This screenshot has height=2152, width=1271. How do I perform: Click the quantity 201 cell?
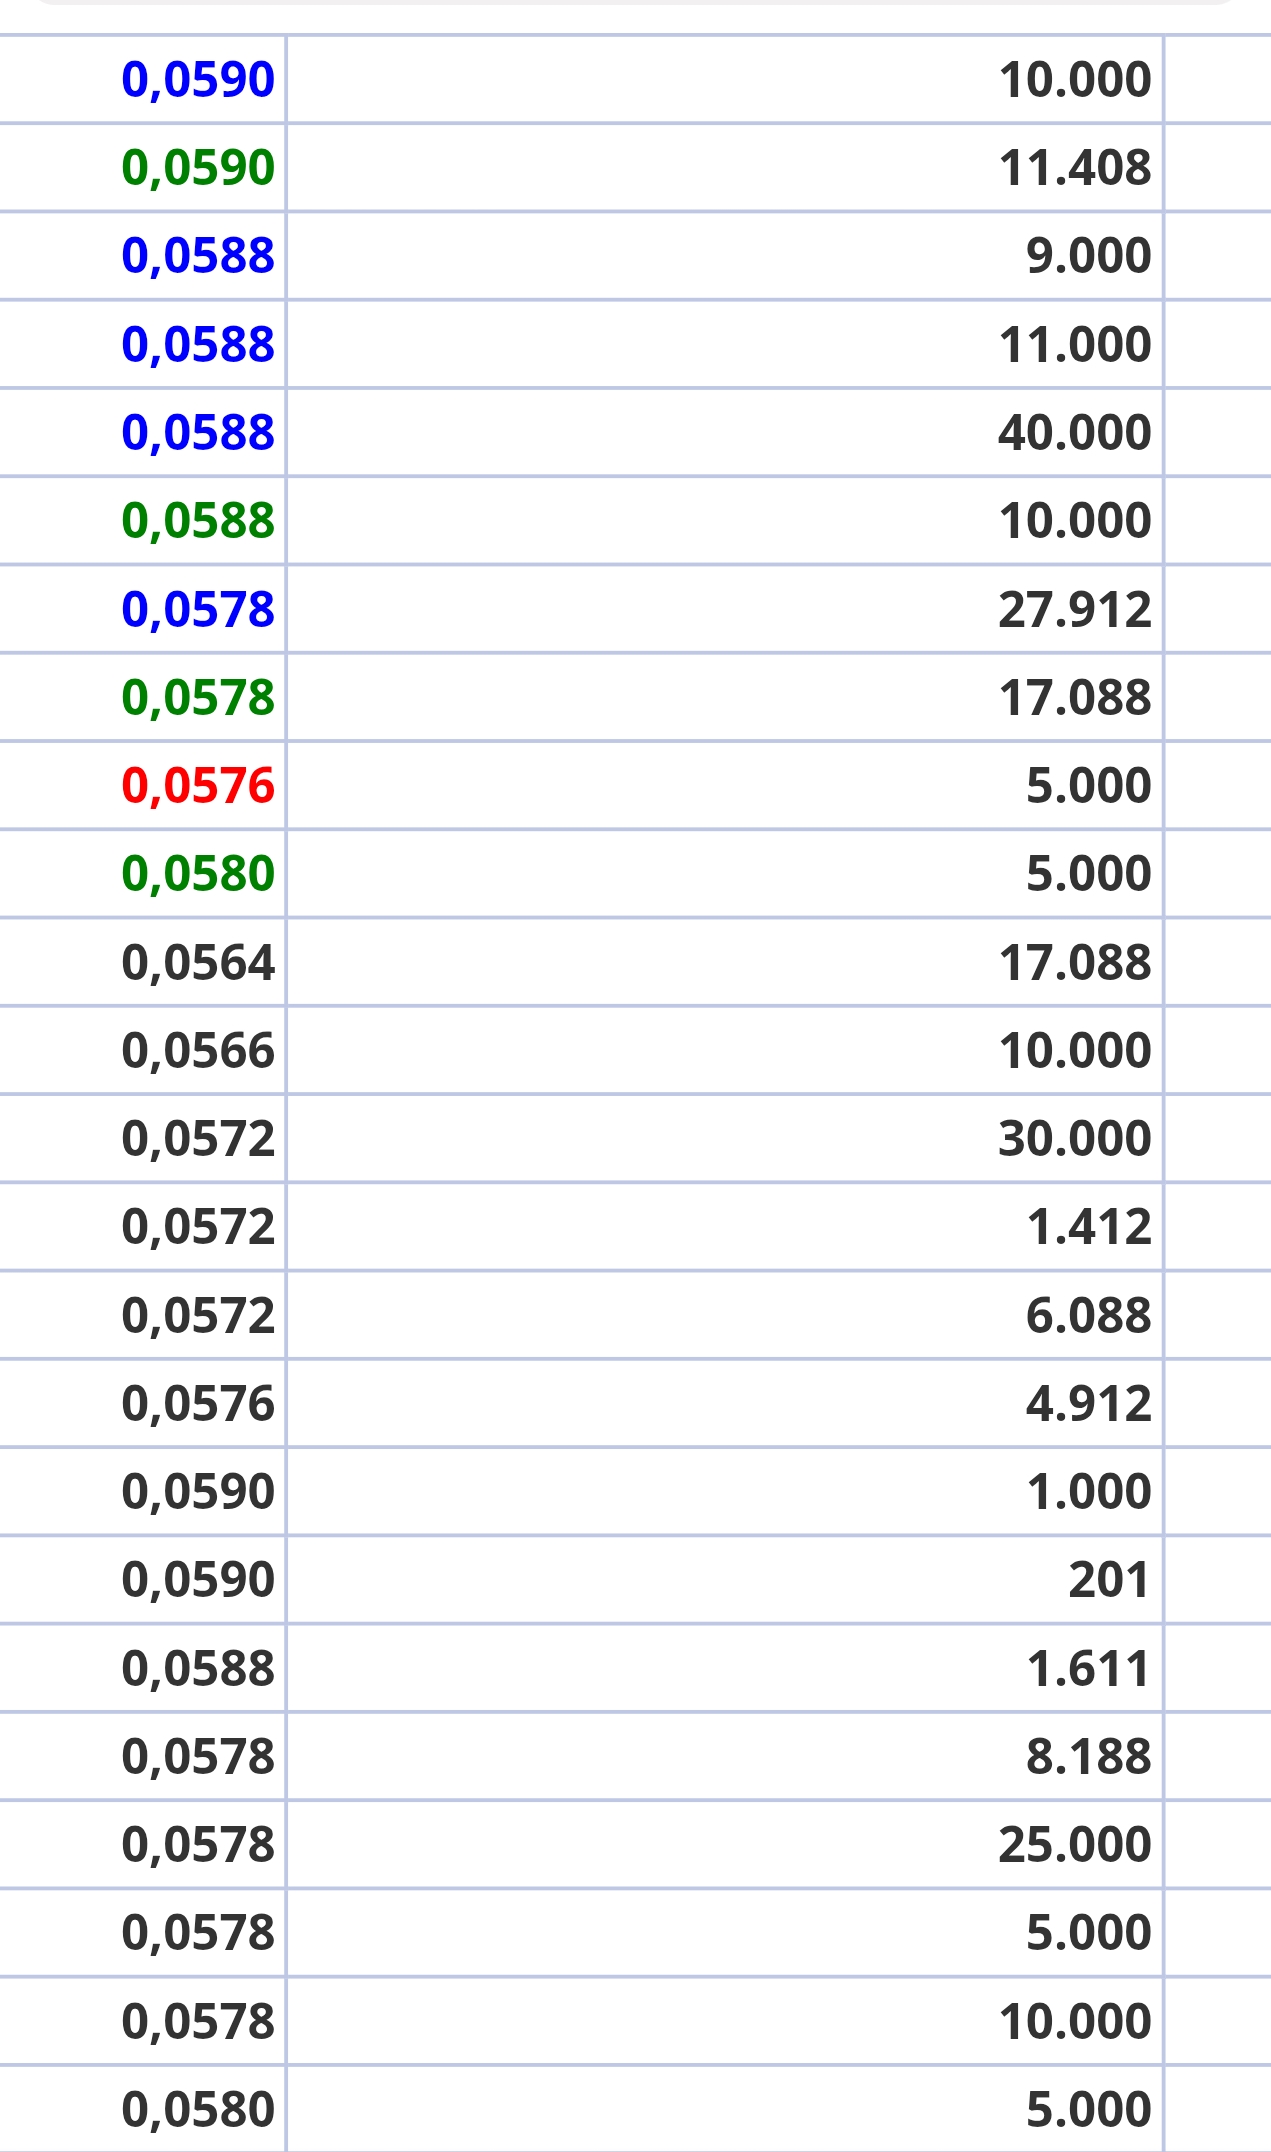pos(725,1579)
